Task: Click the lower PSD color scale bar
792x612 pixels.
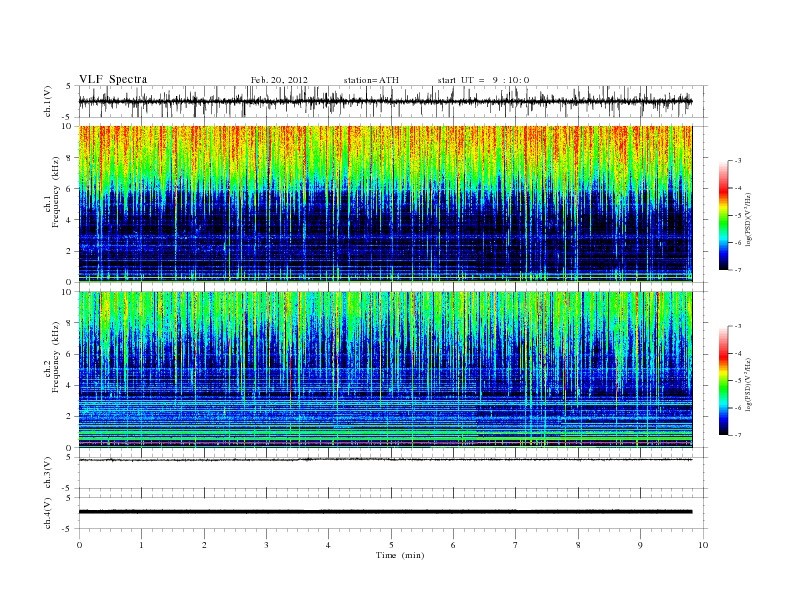Action: [x=723, y=380]
